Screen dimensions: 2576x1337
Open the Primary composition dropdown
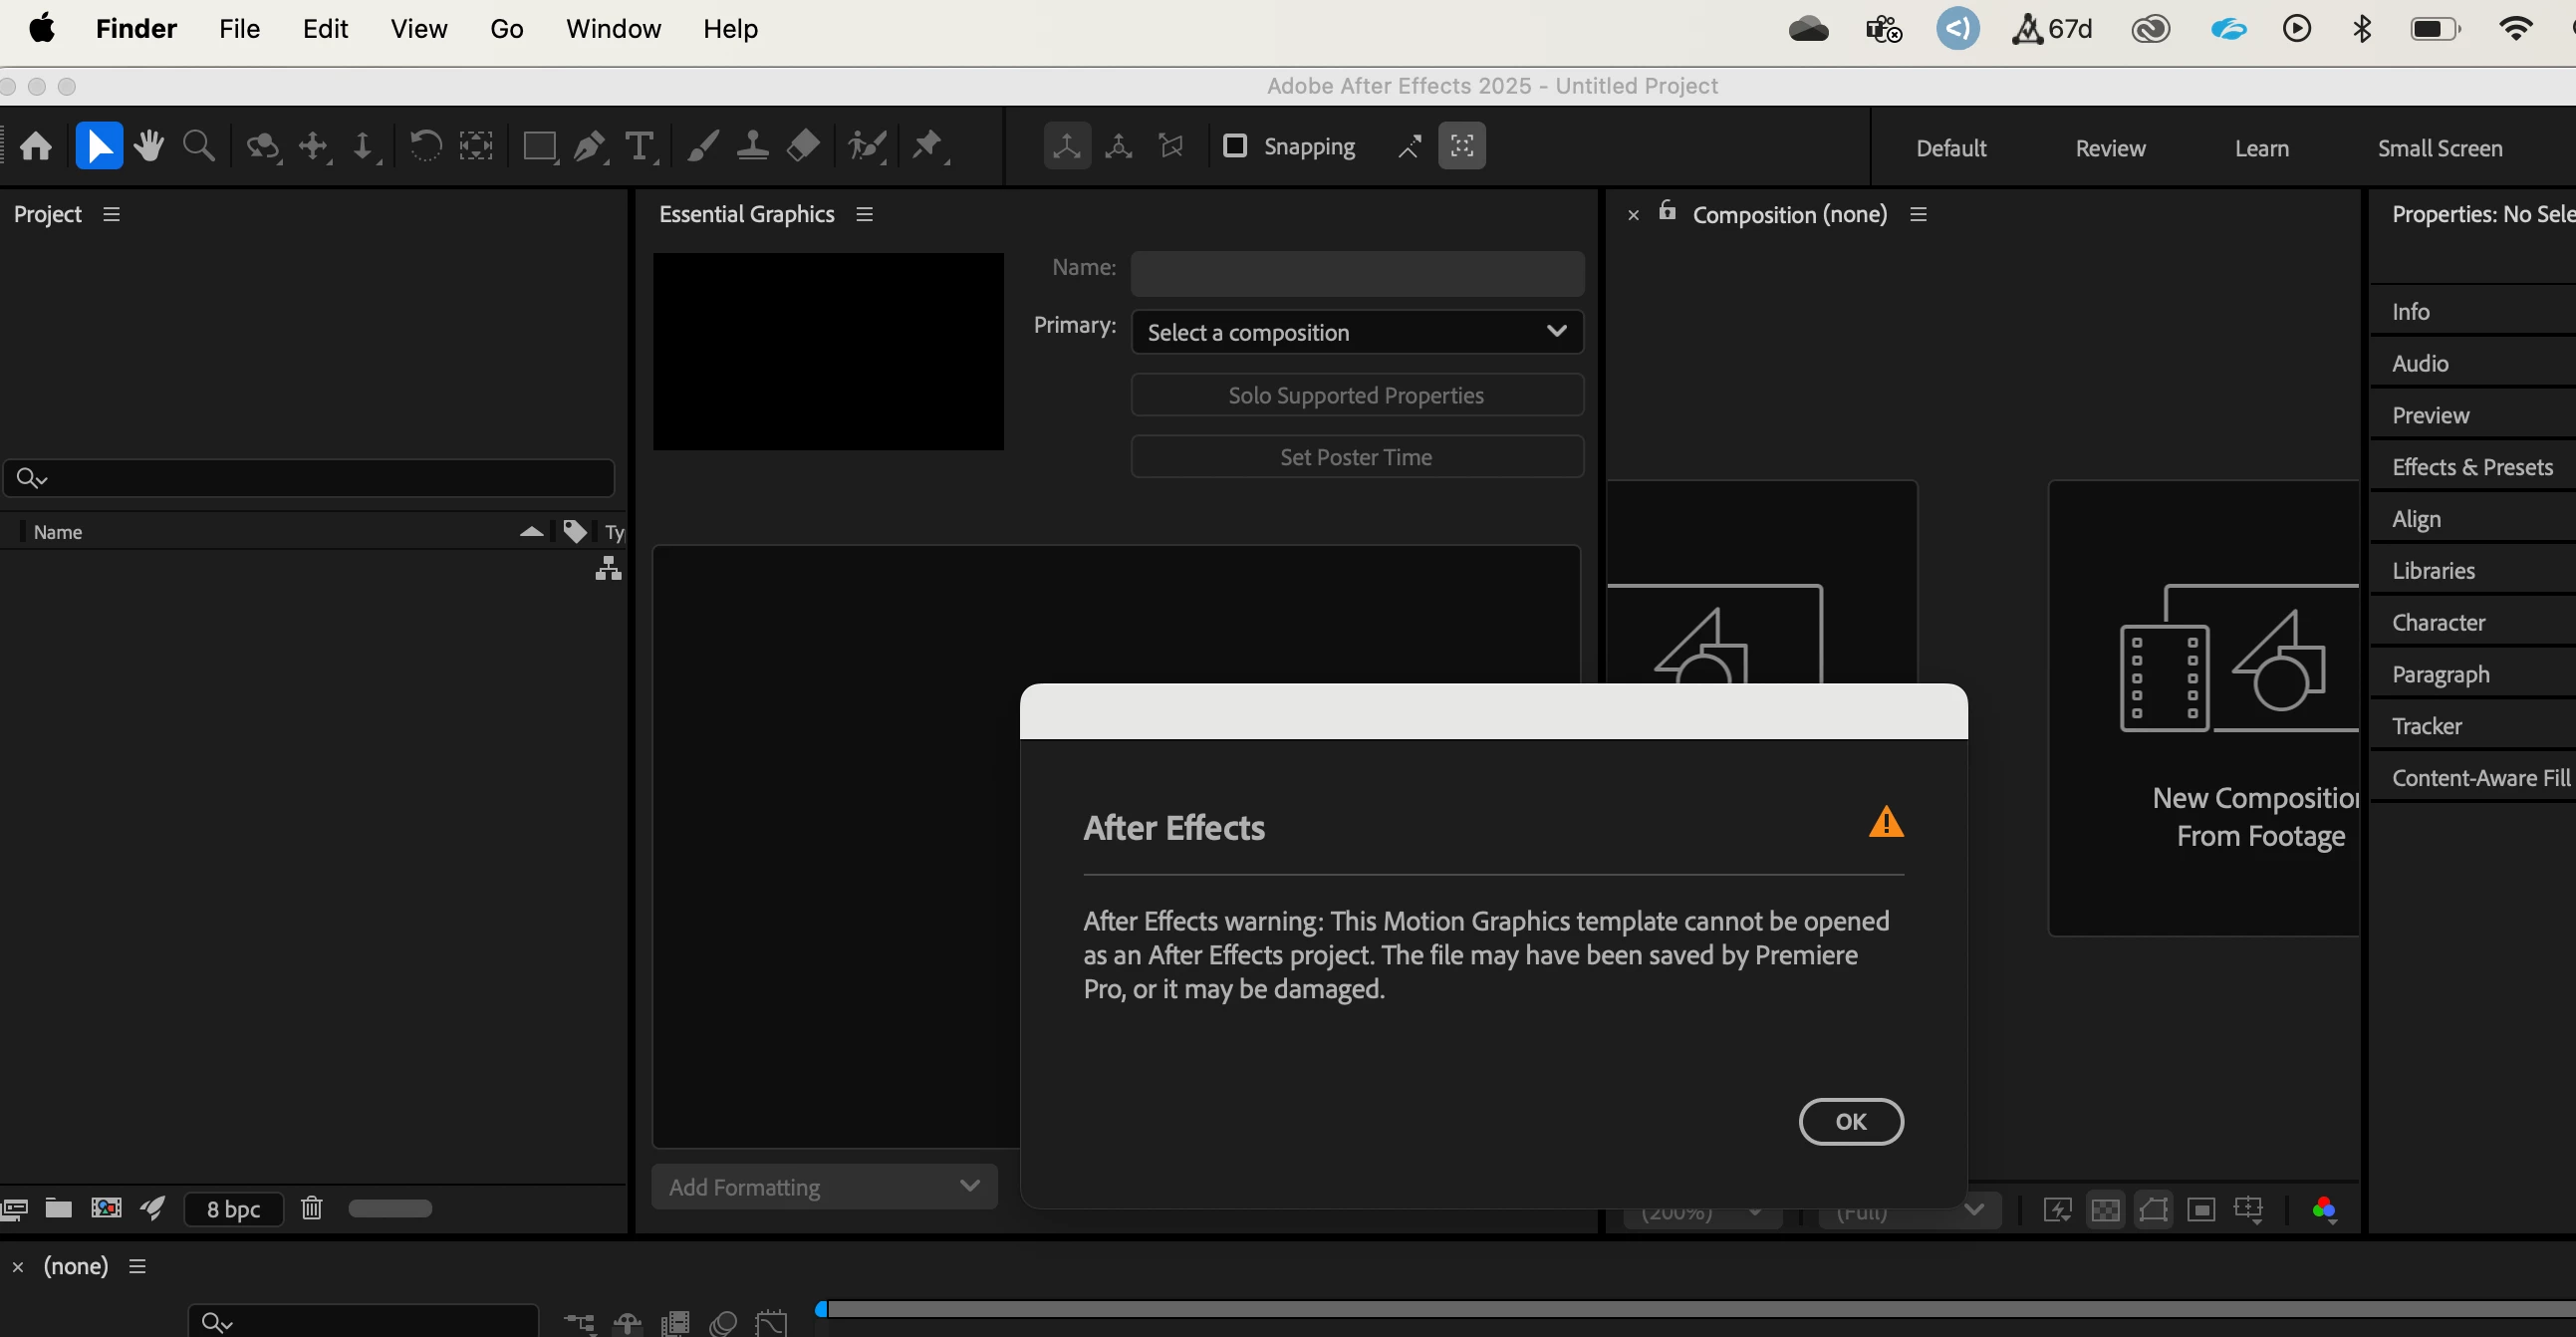tap(1356, 332)
